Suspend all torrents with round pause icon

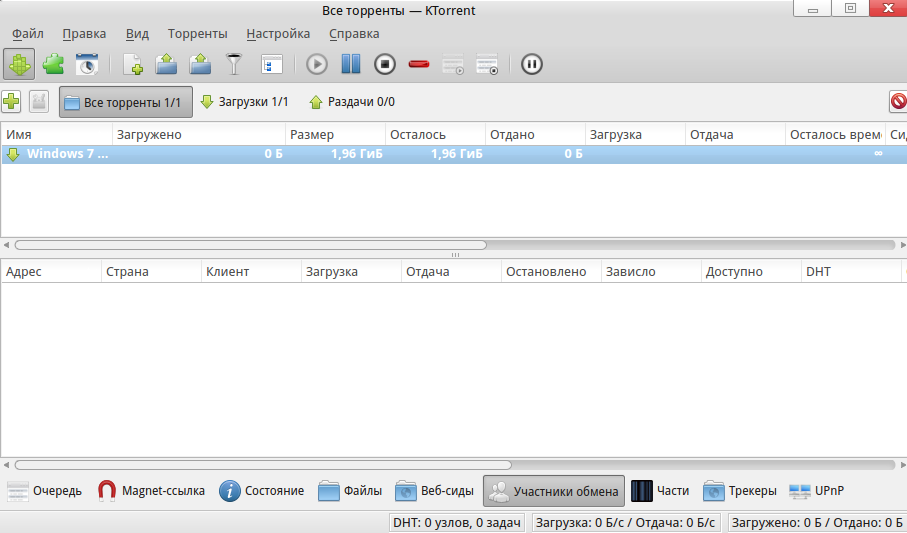(532, 64)
